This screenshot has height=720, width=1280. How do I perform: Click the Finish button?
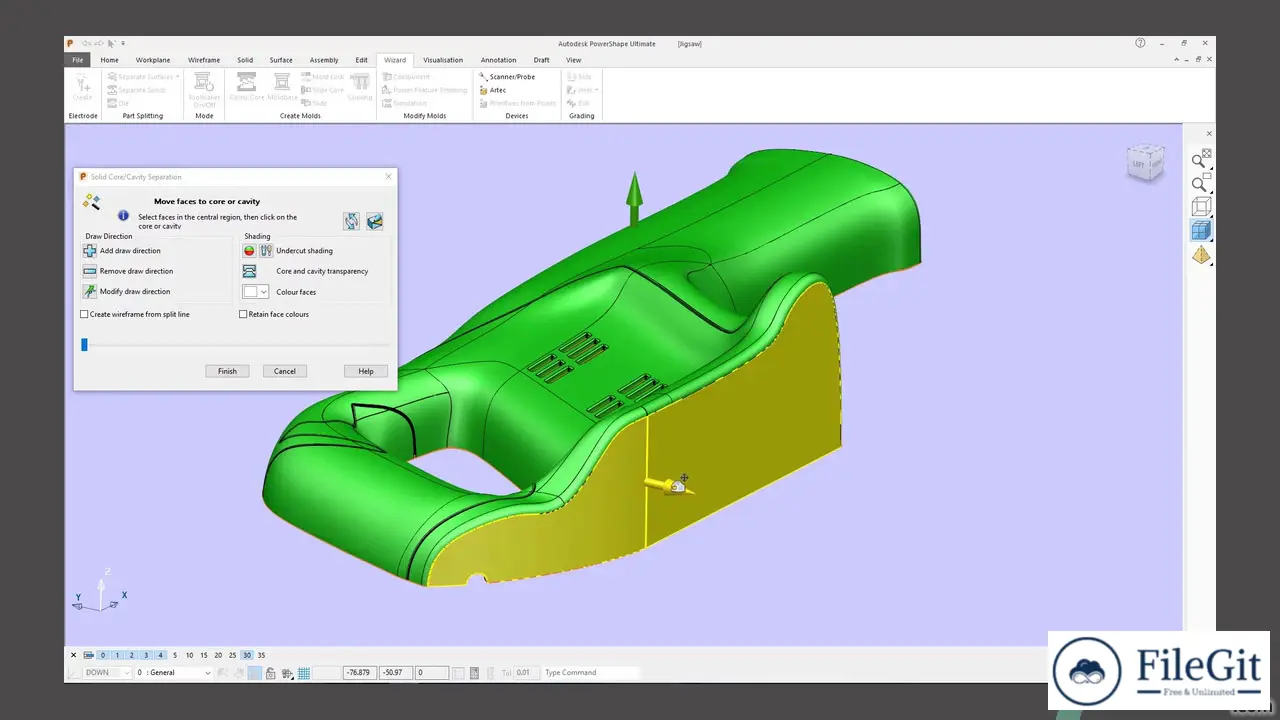[x=228, y=371]
